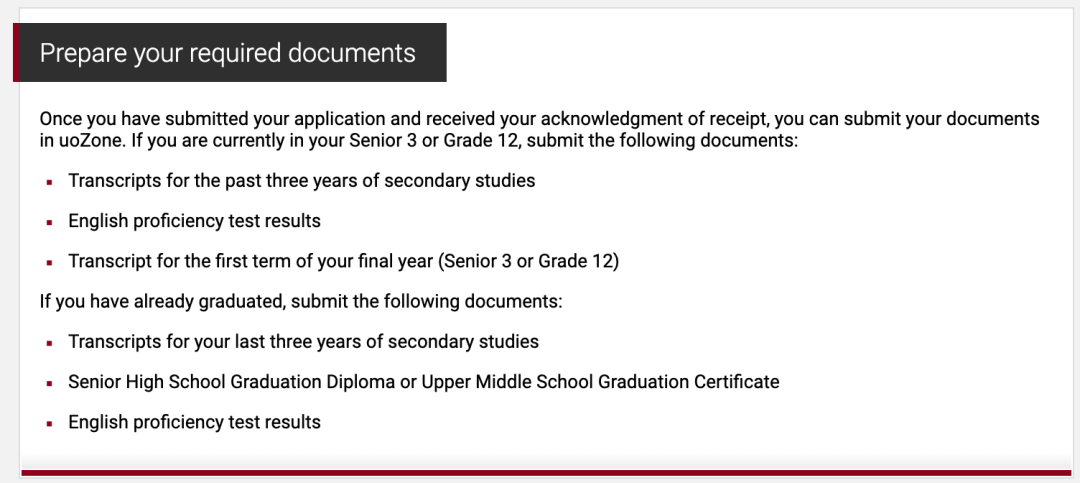Click "Transcript for the first term" list item
Image resolution: width=1080 pixels, height=483 pixels.
point(343,261)
